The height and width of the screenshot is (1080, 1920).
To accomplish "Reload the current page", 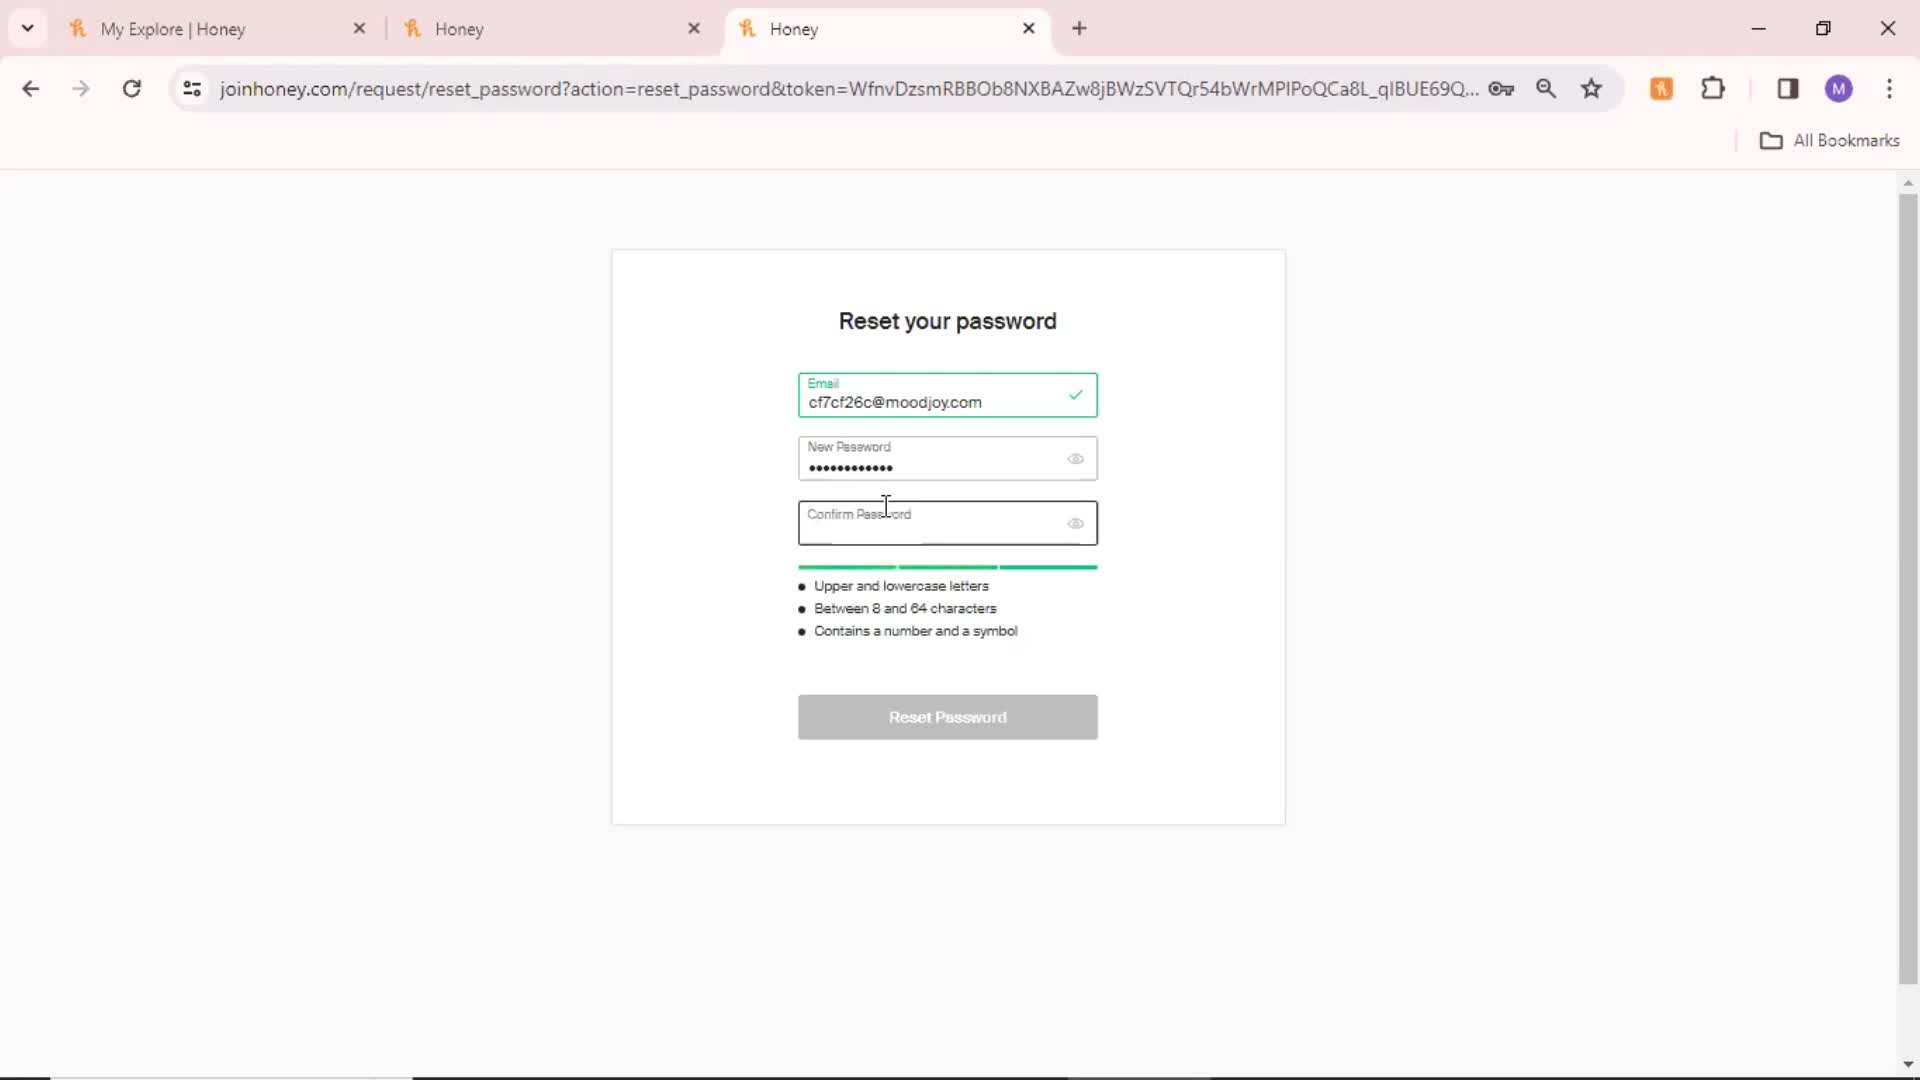I will click(x=131, y=89).
